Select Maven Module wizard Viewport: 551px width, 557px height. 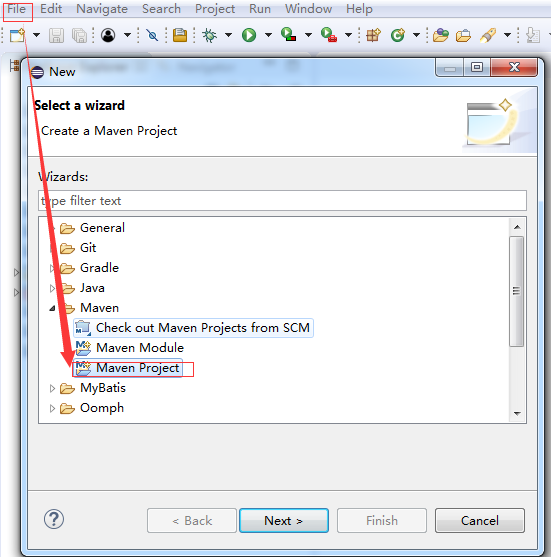(130, 348)
